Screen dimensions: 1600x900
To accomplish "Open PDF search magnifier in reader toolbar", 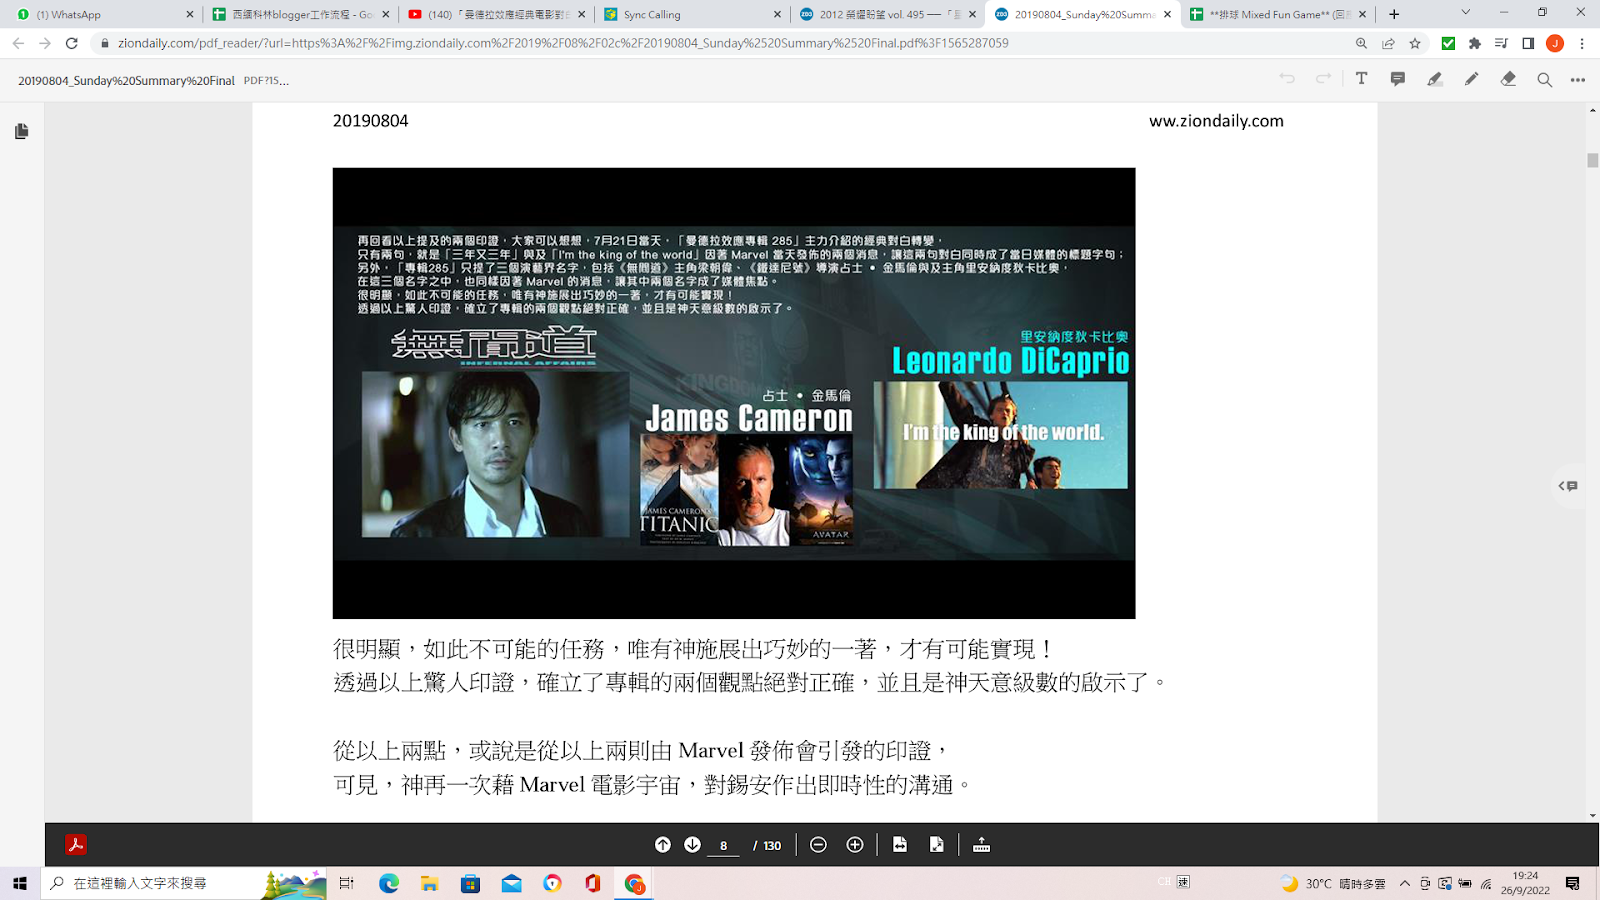I will [1545, 80].
